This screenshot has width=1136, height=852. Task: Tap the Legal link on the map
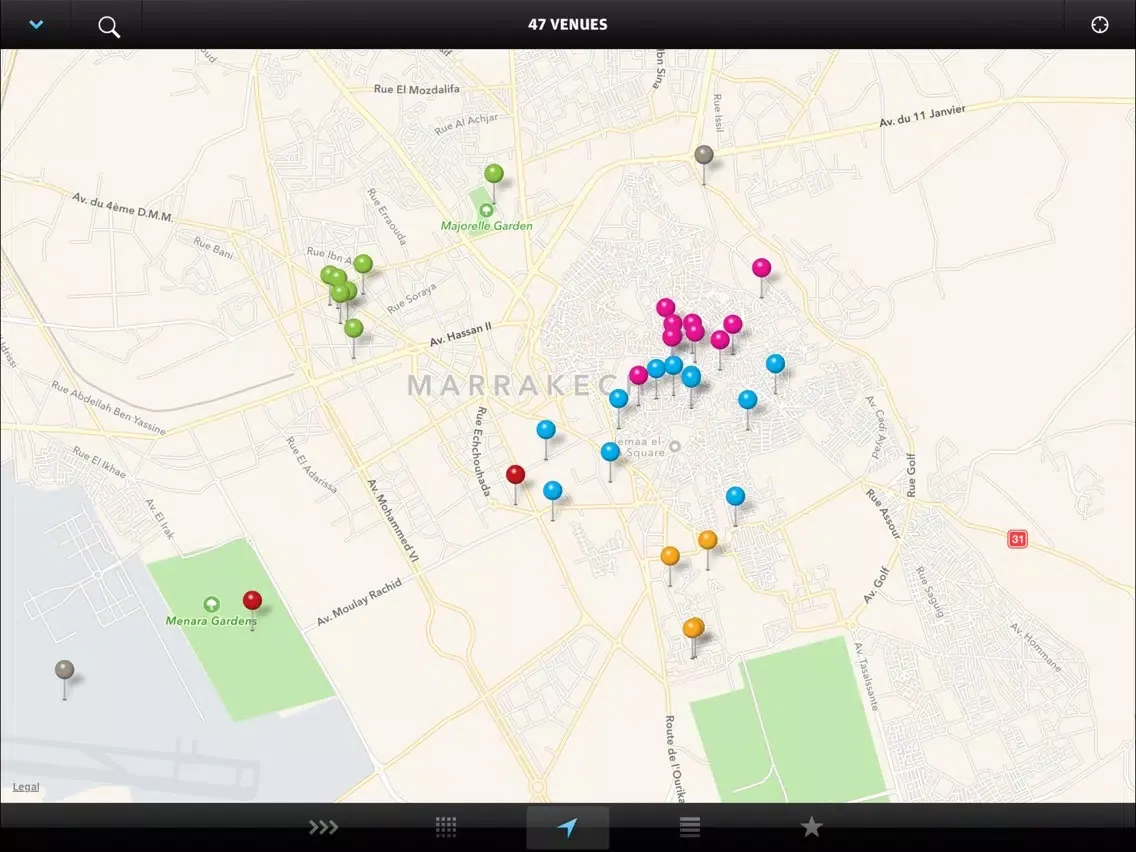click(x=25, y=787)
